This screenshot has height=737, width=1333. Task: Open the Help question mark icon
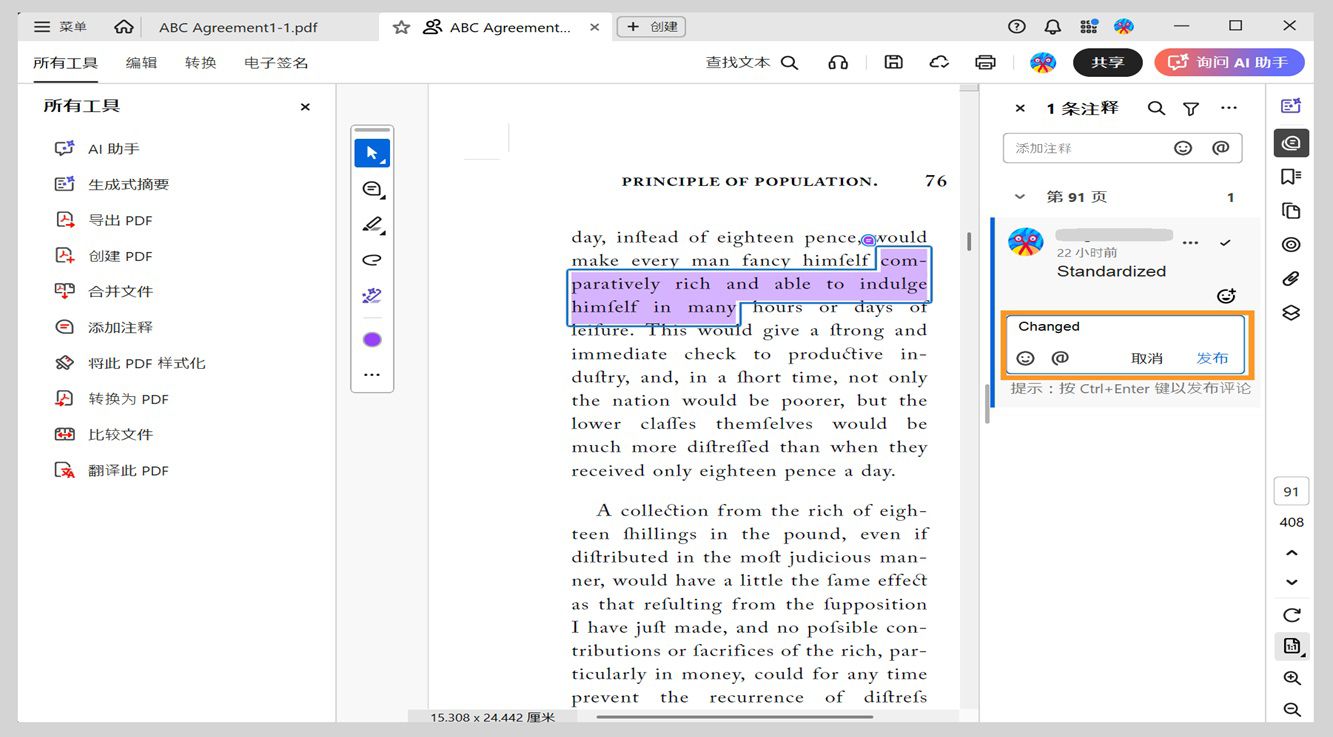click(x=1017, y=27)
